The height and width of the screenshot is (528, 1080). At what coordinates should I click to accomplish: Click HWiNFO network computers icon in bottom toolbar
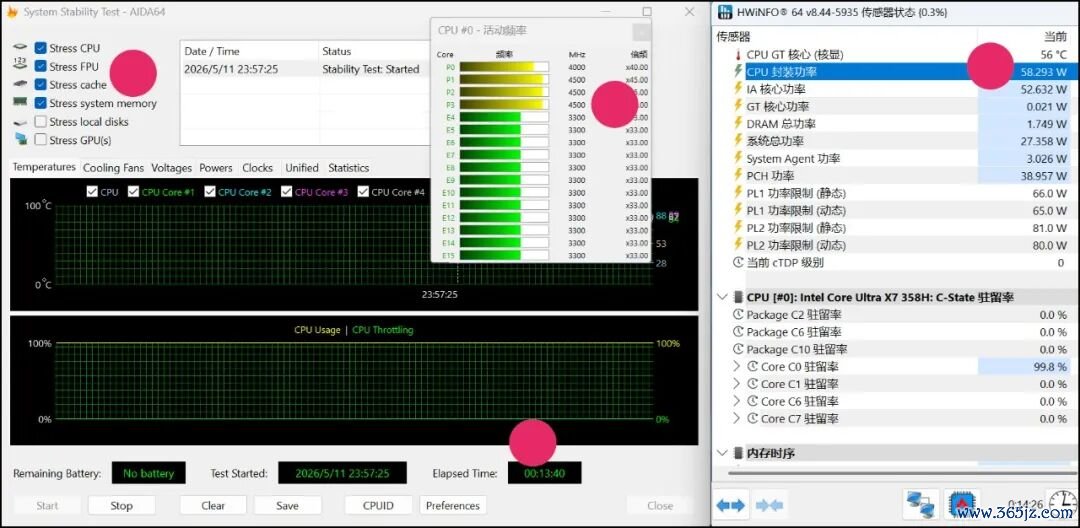[x=922, y=506]
